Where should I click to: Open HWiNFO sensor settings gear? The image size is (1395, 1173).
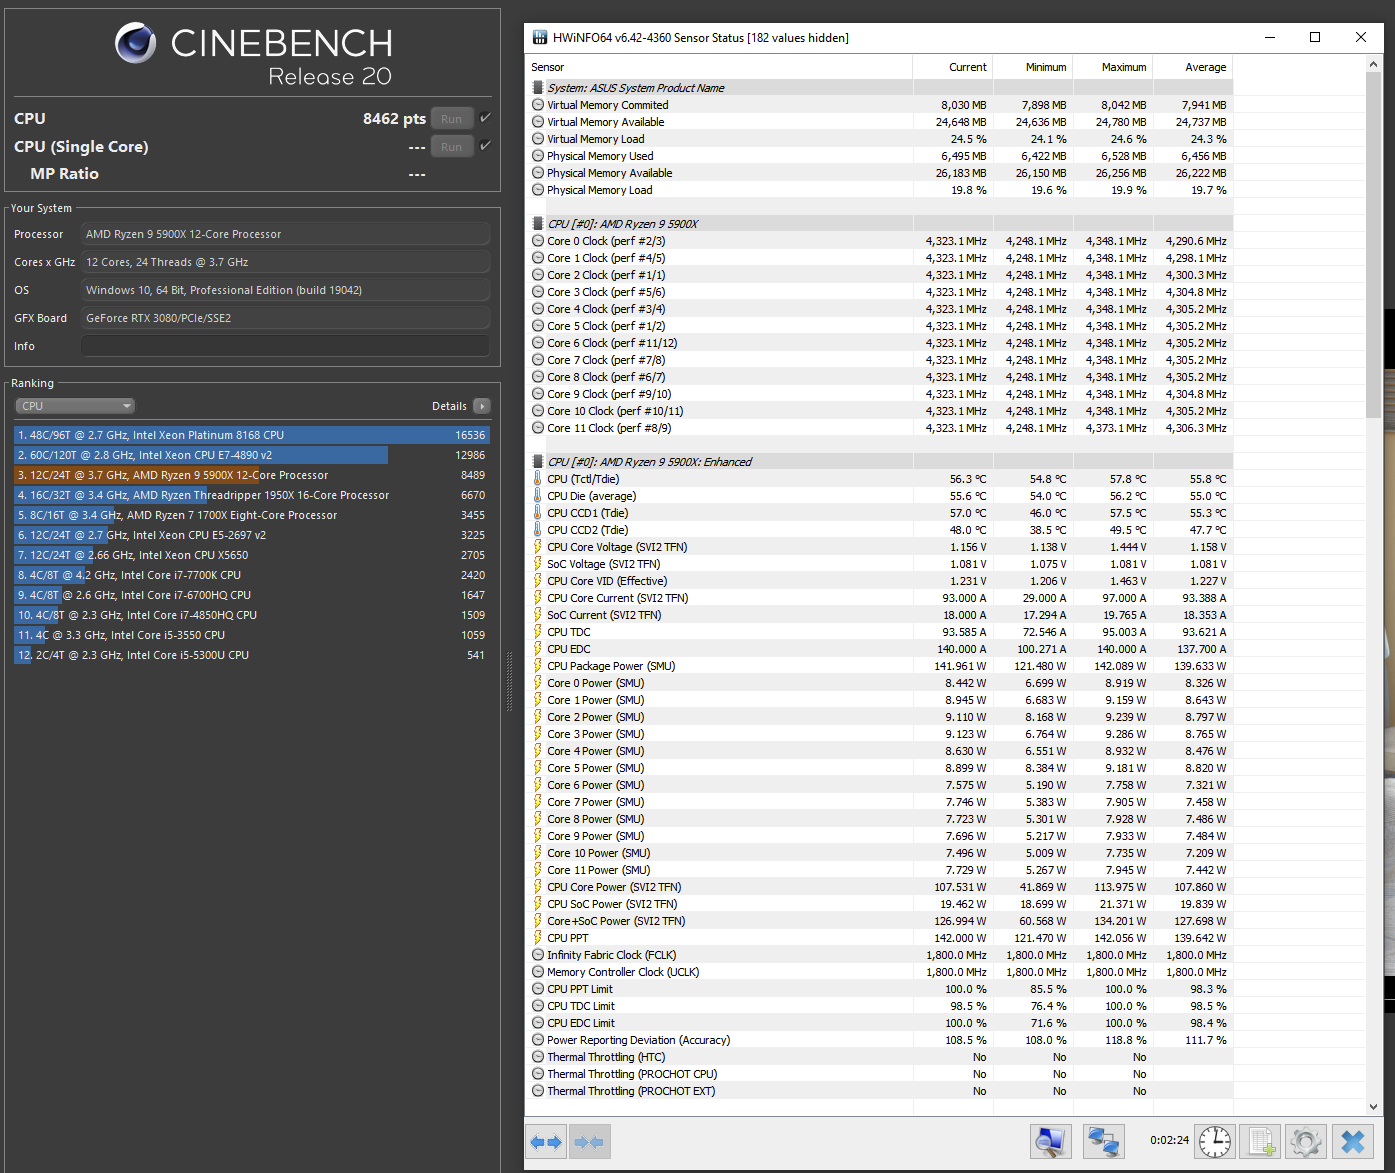1306,1141
